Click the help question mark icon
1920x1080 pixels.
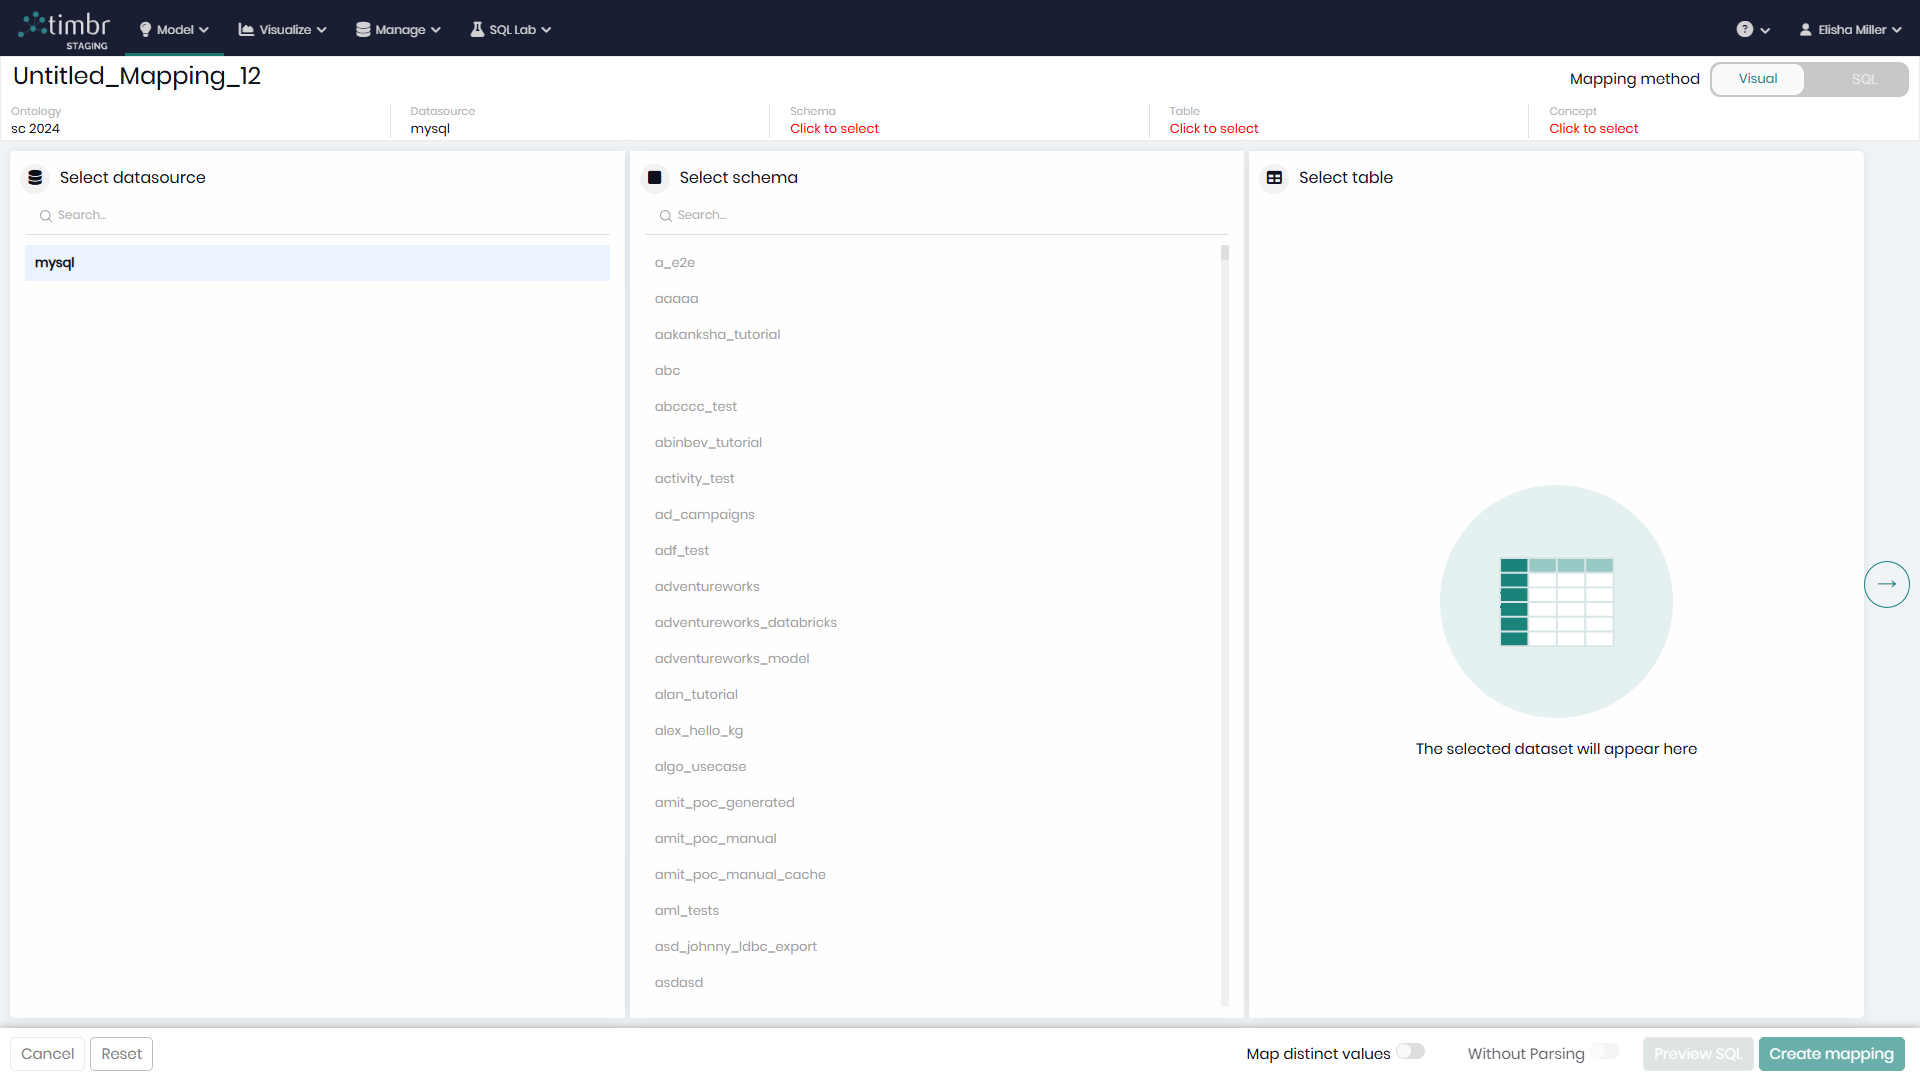coord(1746,30)
